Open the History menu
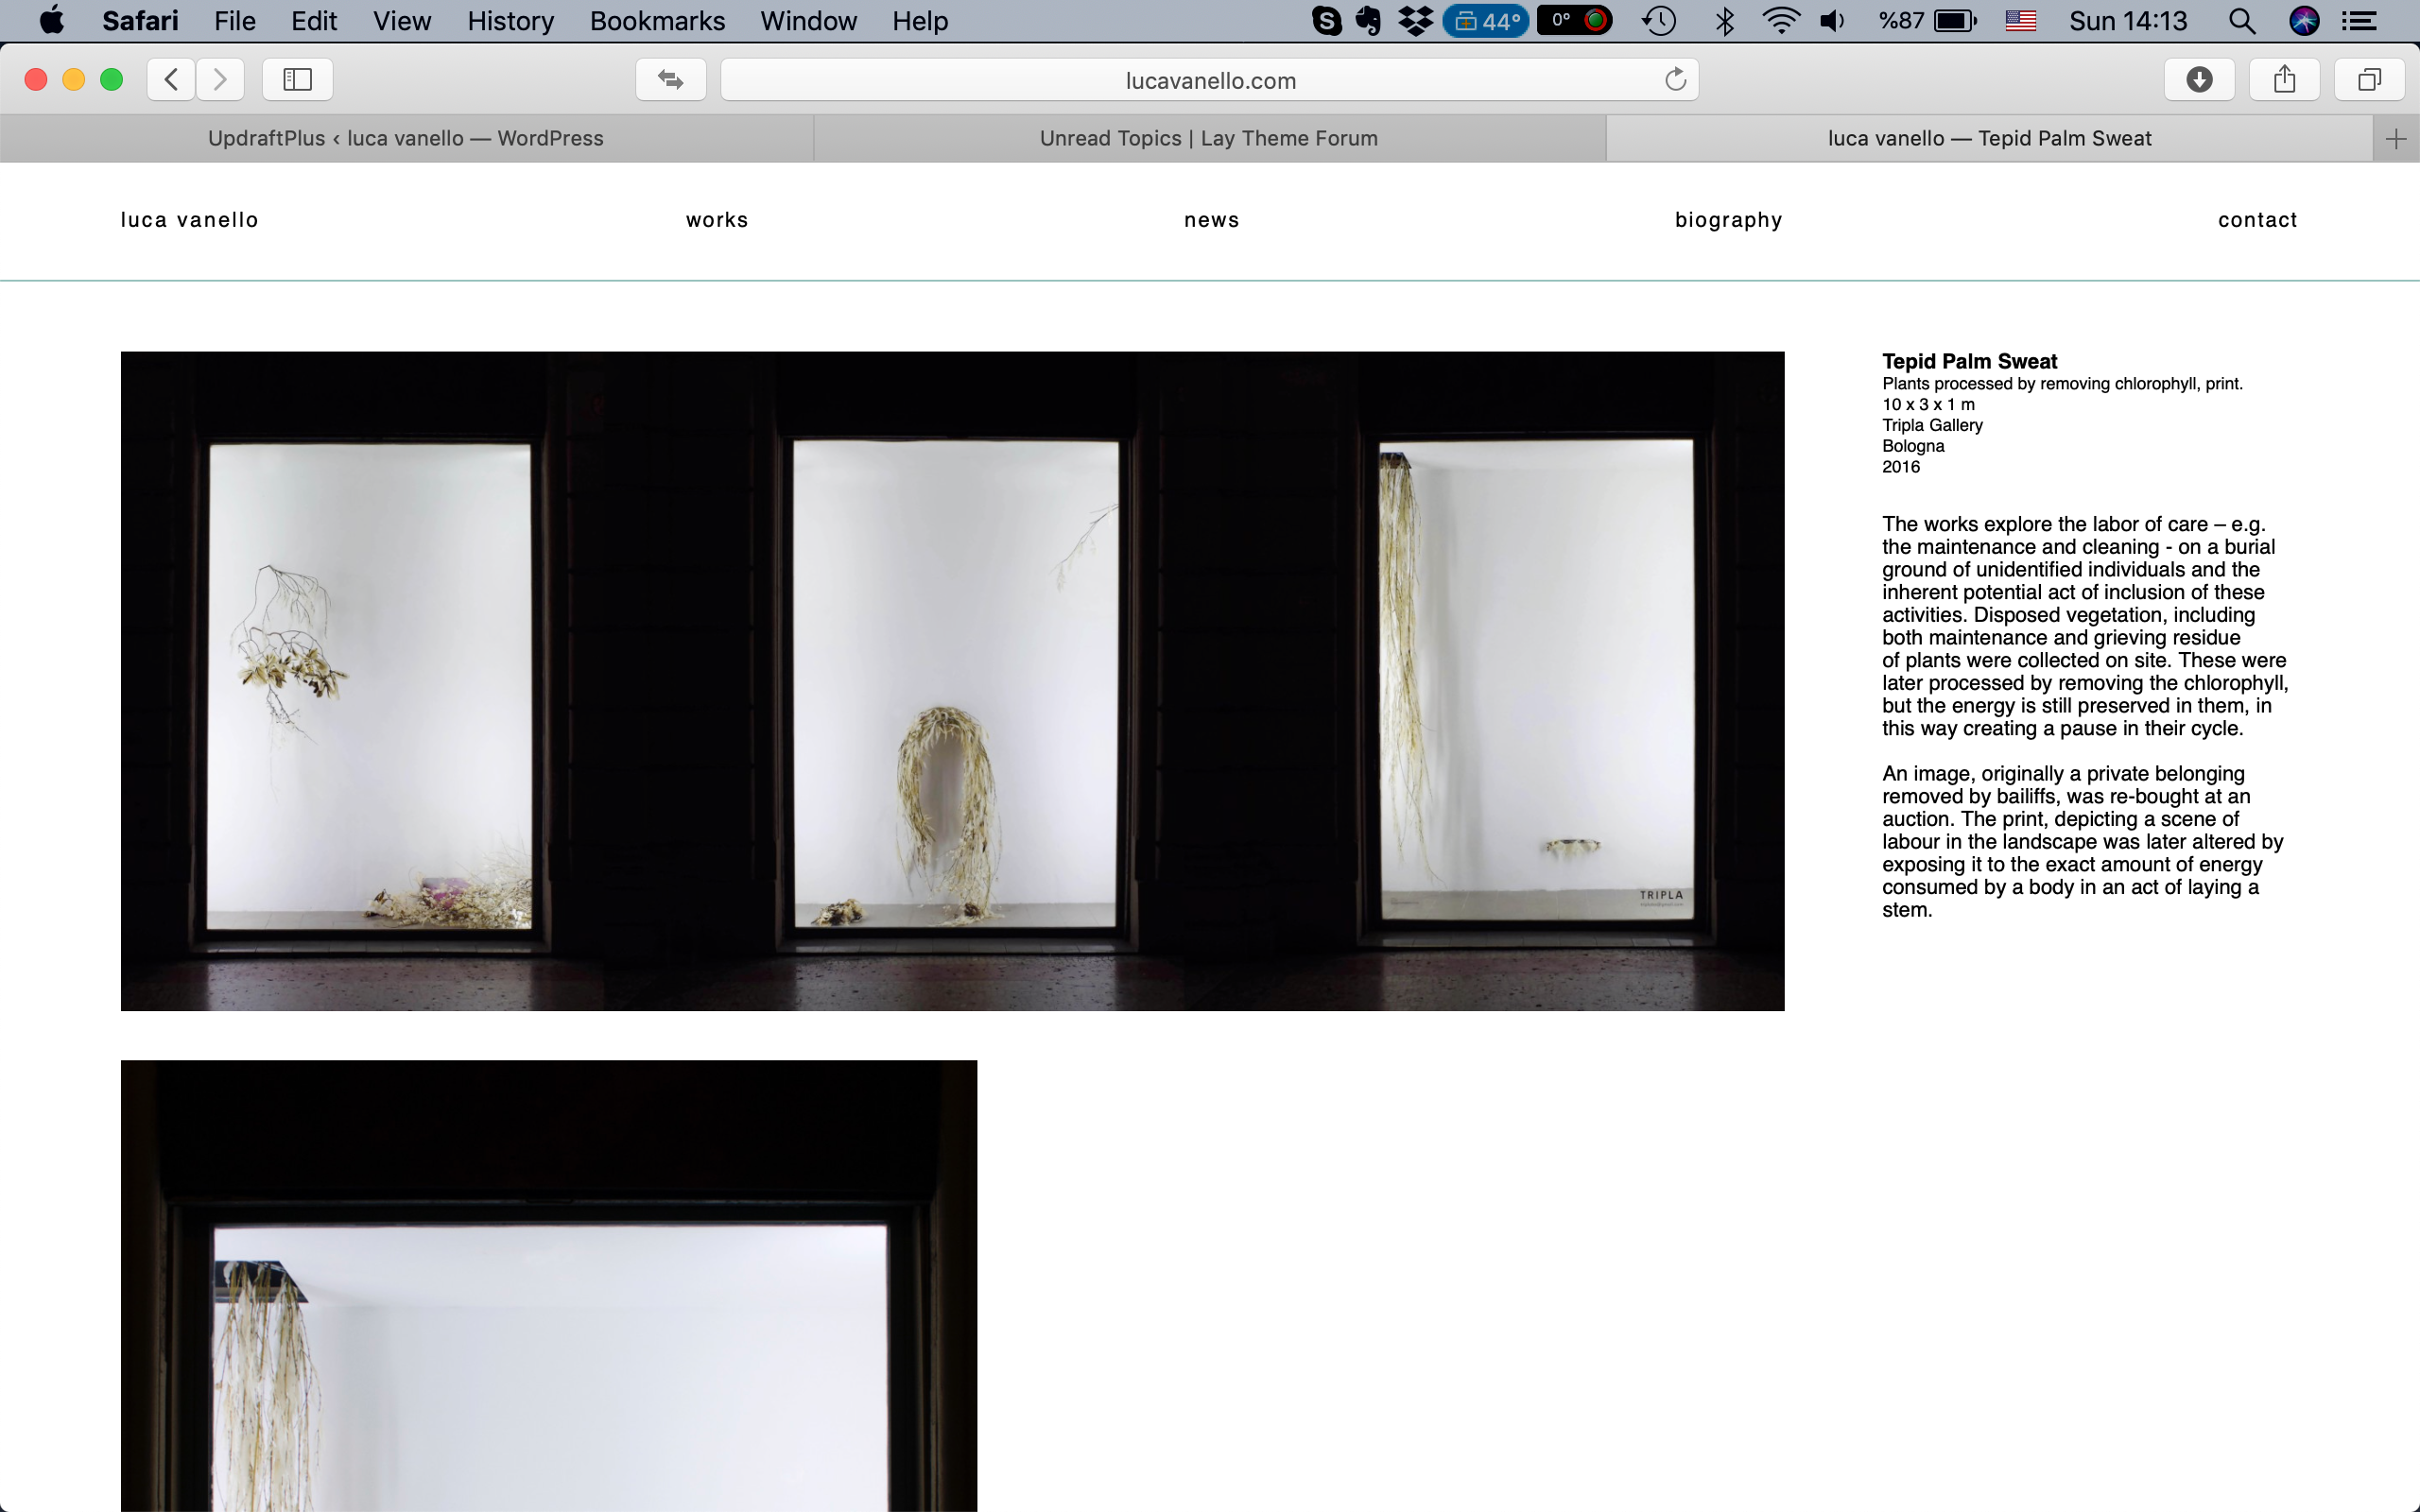Screen dimensions: 2420x1512 tap(510, 21)
